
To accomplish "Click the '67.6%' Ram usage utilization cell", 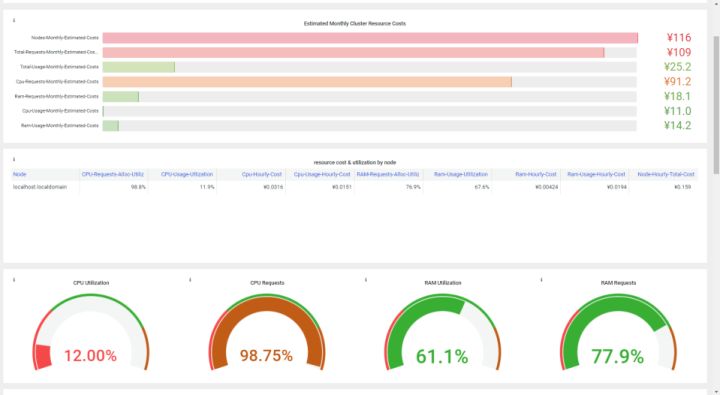I will coord(482,187).
